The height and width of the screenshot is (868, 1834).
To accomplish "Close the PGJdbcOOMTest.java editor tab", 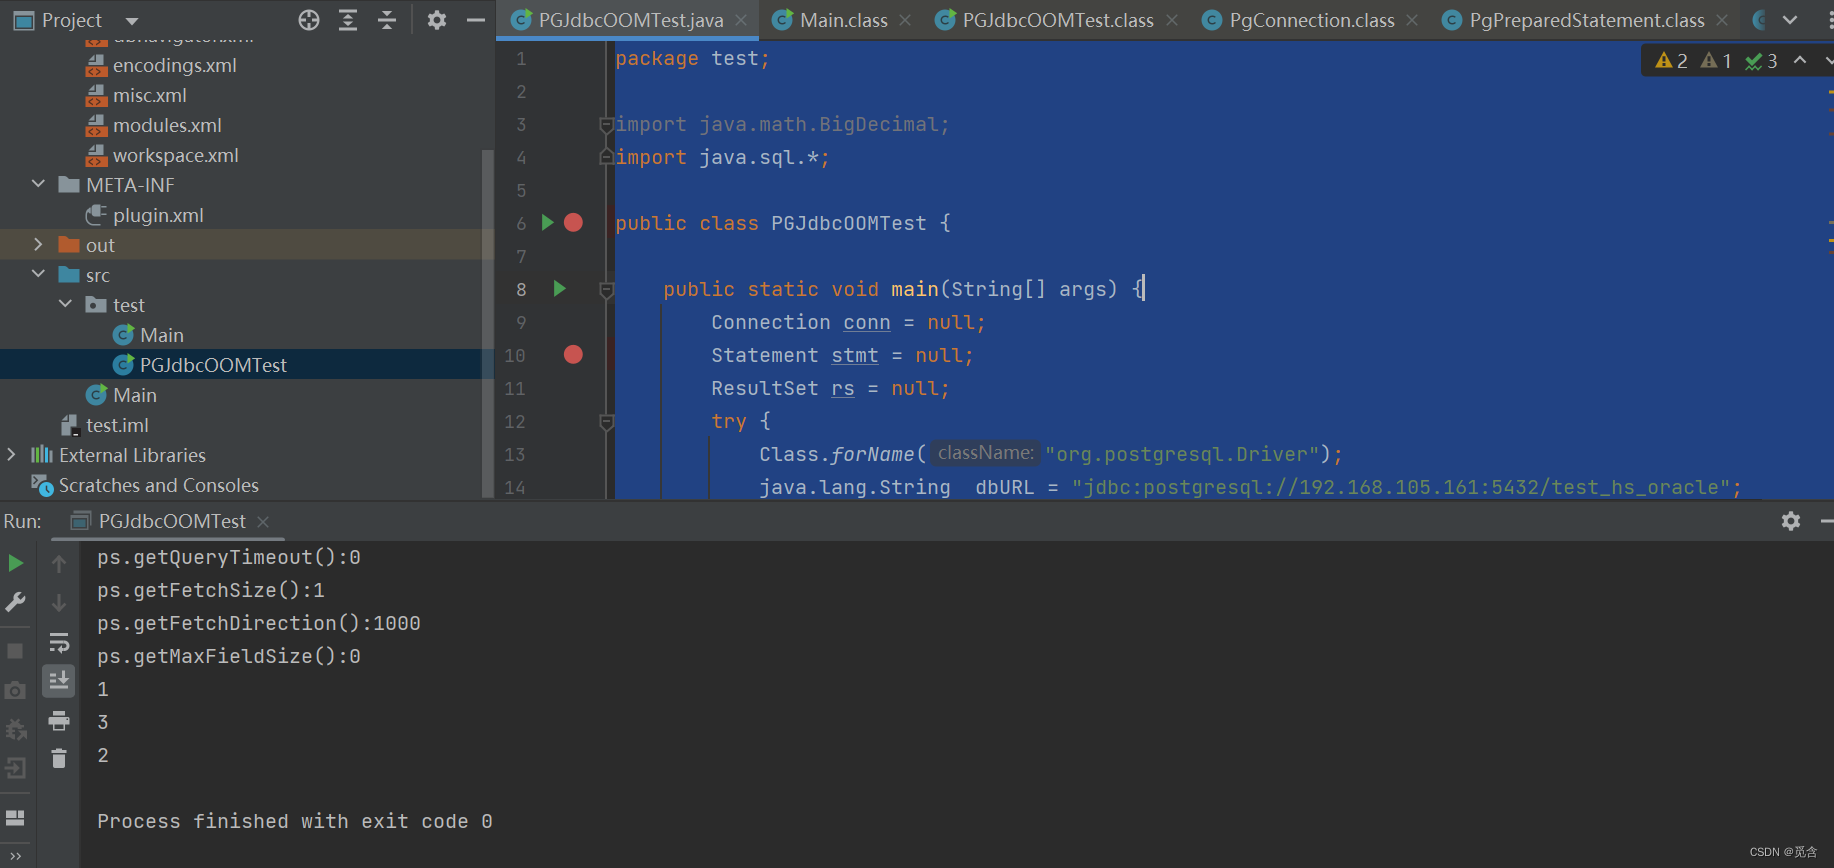I will 741,20.
